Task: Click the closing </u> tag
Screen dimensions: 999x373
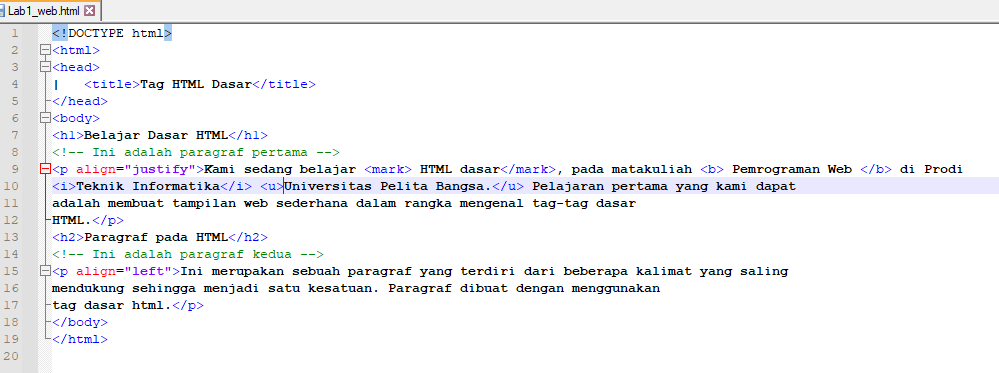Action: click(508, 186)
